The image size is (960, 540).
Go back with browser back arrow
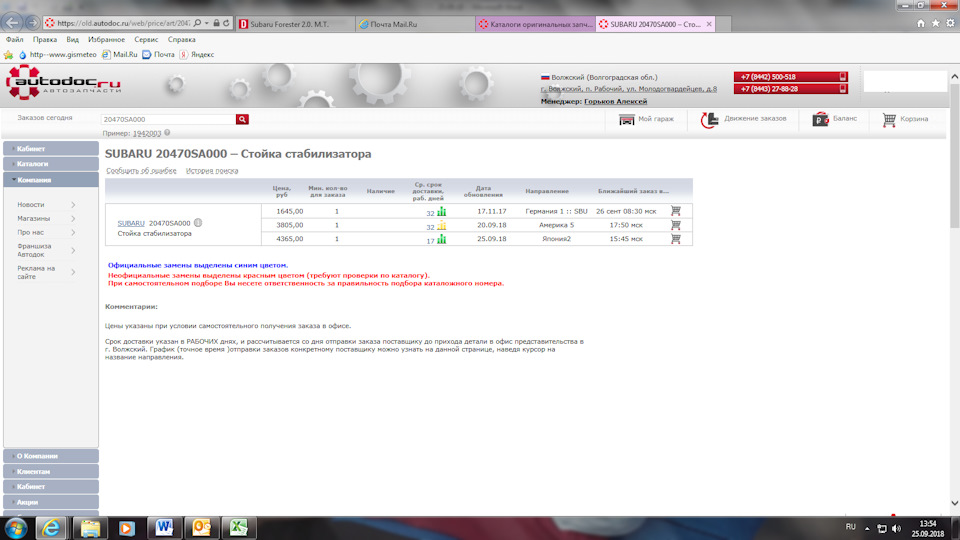(x=12, y=23)
